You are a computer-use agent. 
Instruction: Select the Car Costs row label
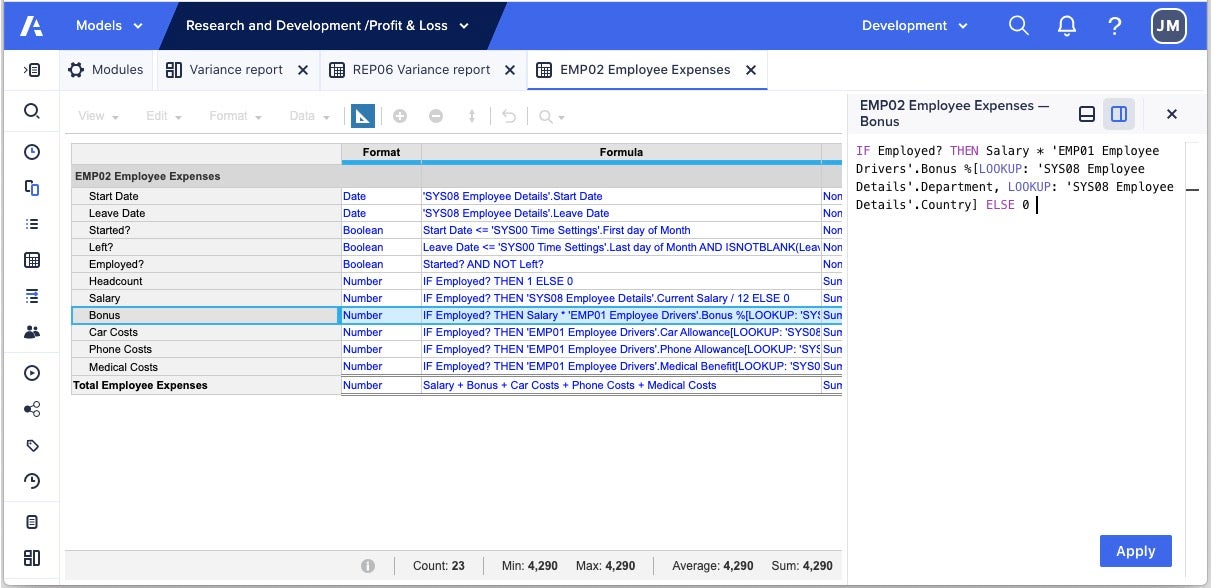[206, 333]
